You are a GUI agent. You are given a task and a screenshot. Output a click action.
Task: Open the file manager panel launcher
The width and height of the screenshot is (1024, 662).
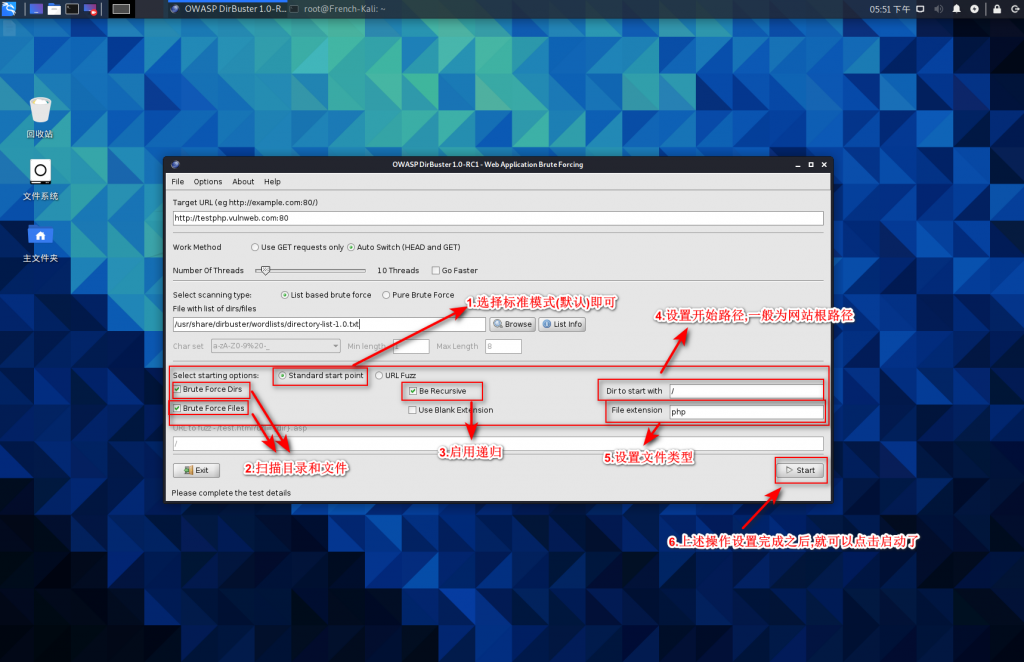coord(54,9)
